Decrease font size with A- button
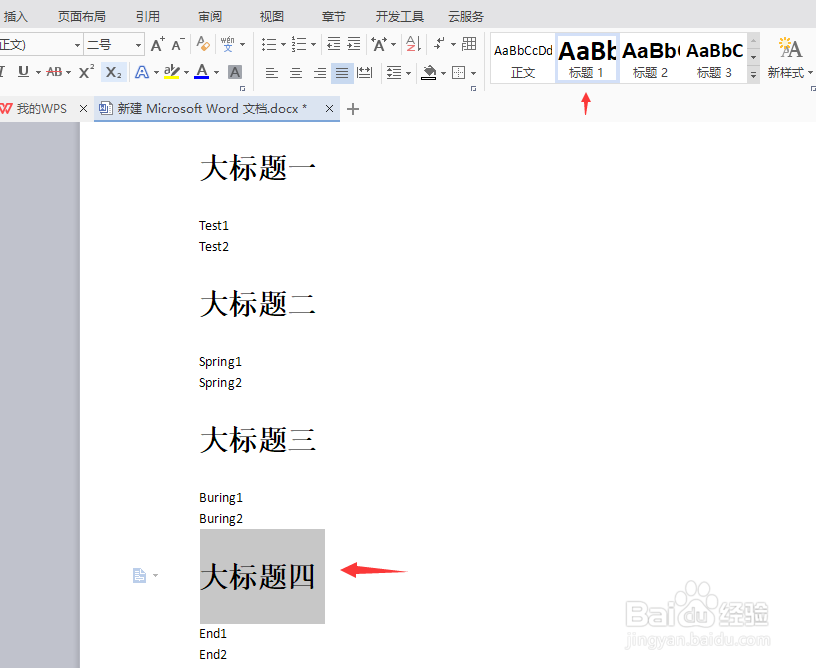This screenshot has width=816, height=668. pyautogui.click(x=178, y=45)
